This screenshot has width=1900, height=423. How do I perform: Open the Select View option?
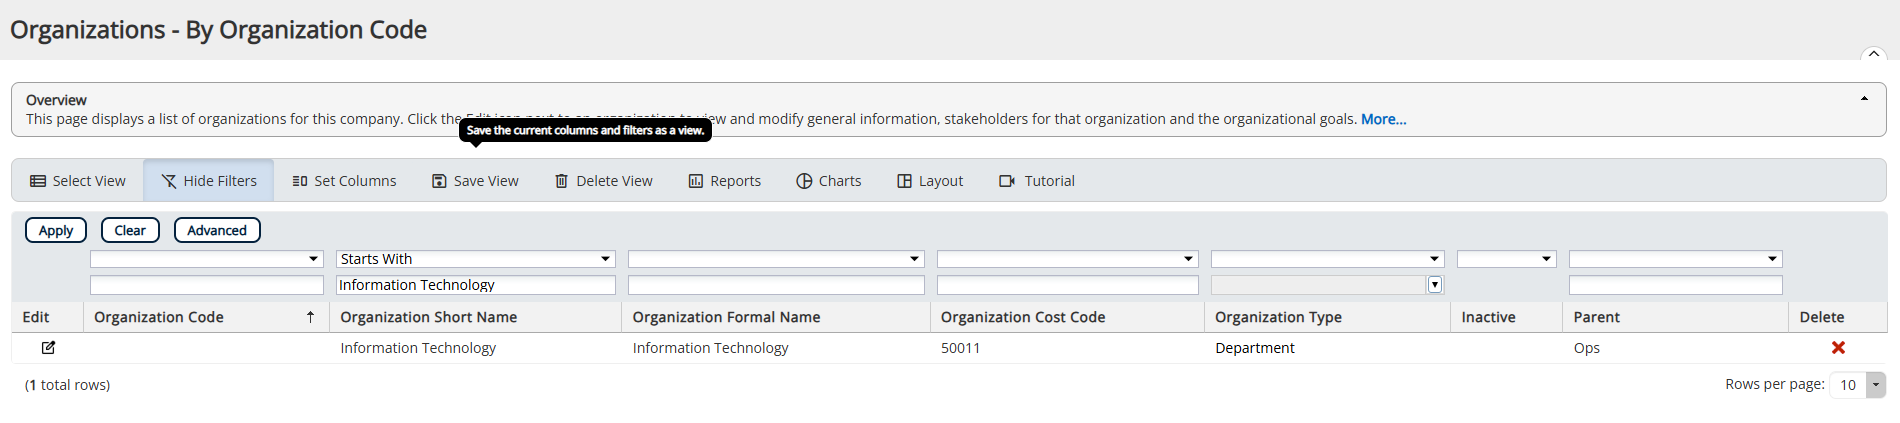point(78,181)
